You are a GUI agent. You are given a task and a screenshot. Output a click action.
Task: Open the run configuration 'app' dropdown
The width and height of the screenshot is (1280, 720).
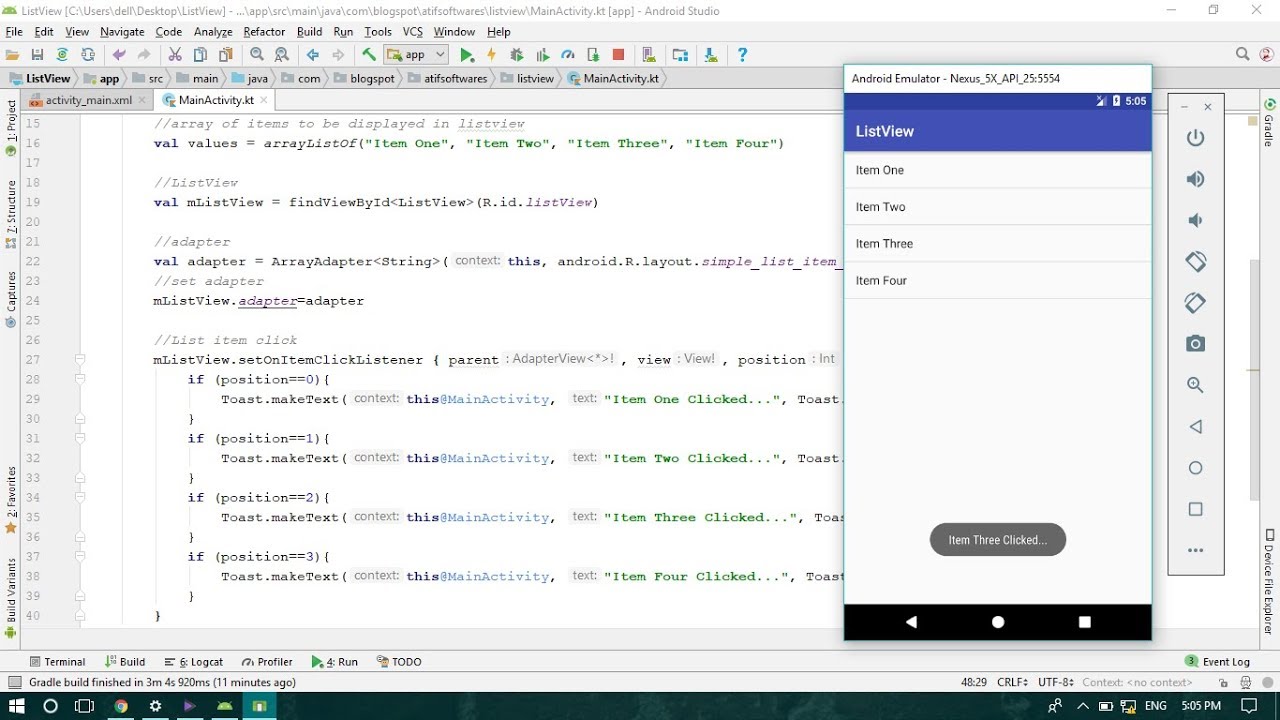point(416,55)
